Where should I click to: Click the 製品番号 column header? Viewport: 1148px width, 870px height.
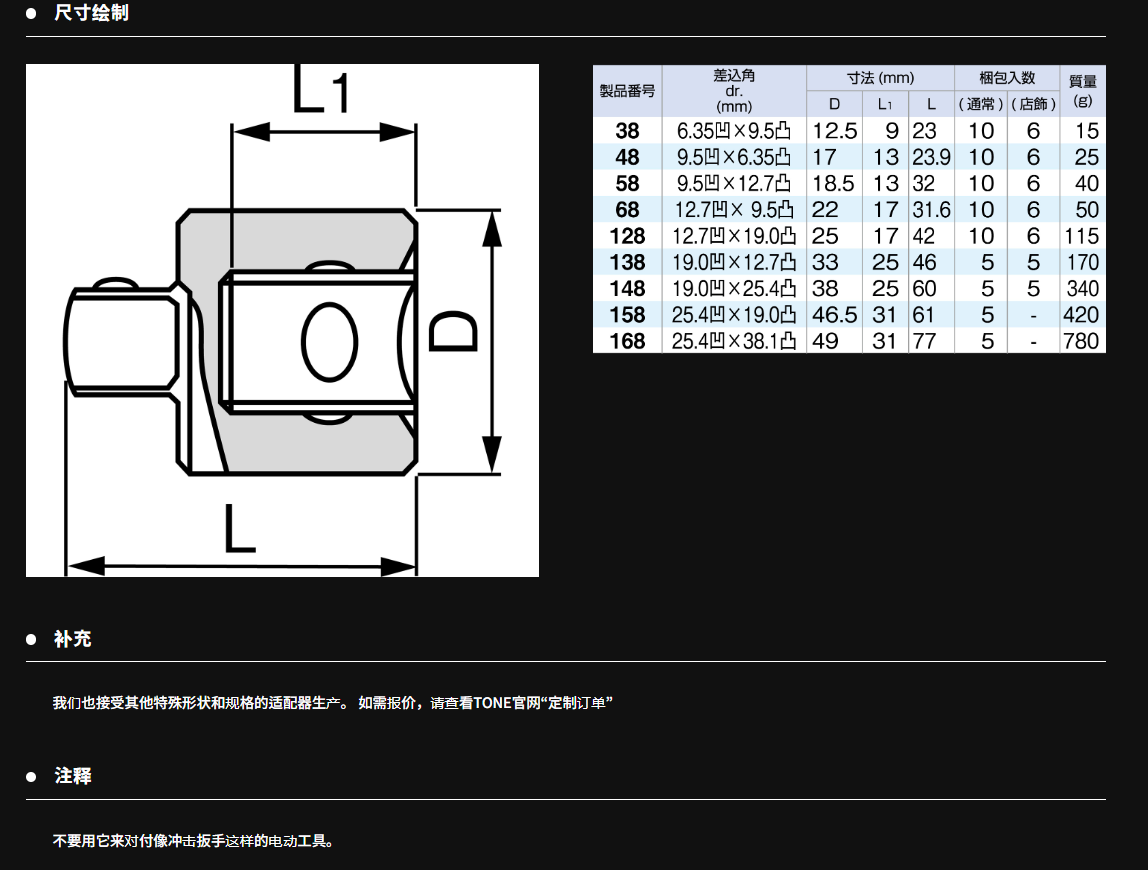(627, 90)
